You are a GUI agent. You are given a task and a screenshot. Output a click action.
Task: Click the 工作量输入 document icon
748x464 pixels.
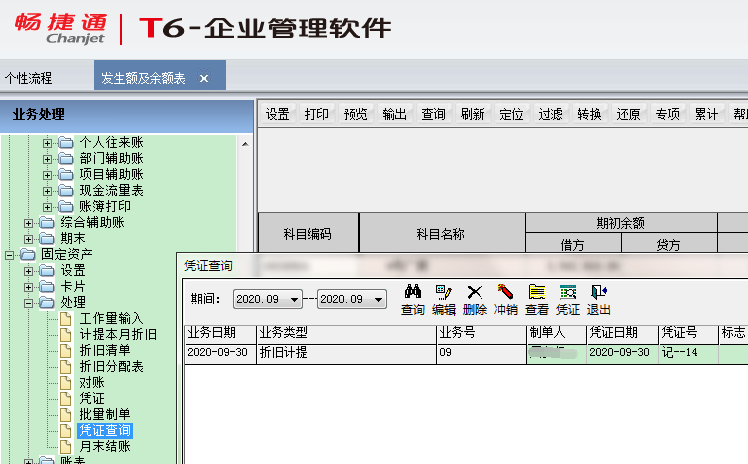click(66, 318)
